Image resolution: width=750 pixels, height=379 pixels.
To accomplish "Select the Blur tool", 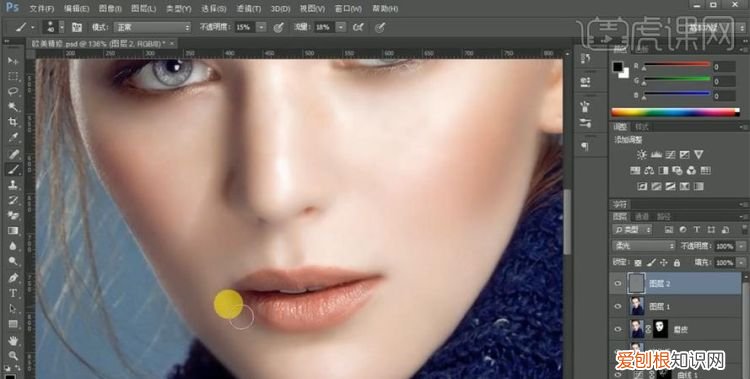I will 13,246.
